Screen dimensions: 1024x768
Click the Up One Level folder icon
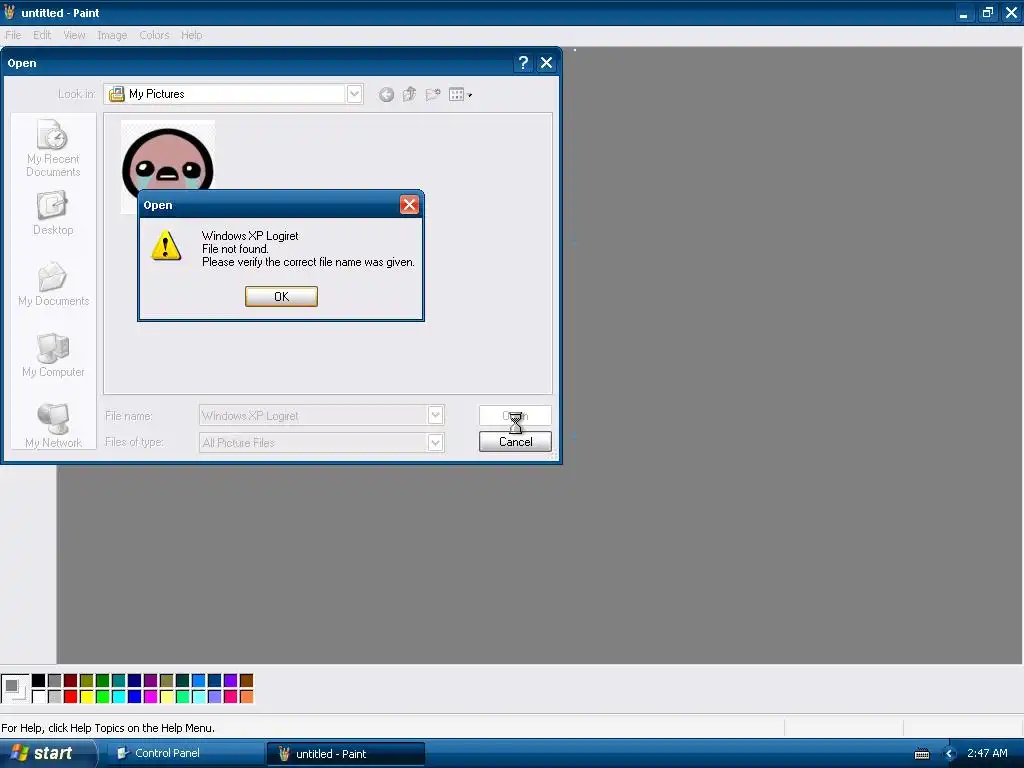[409, 95]
